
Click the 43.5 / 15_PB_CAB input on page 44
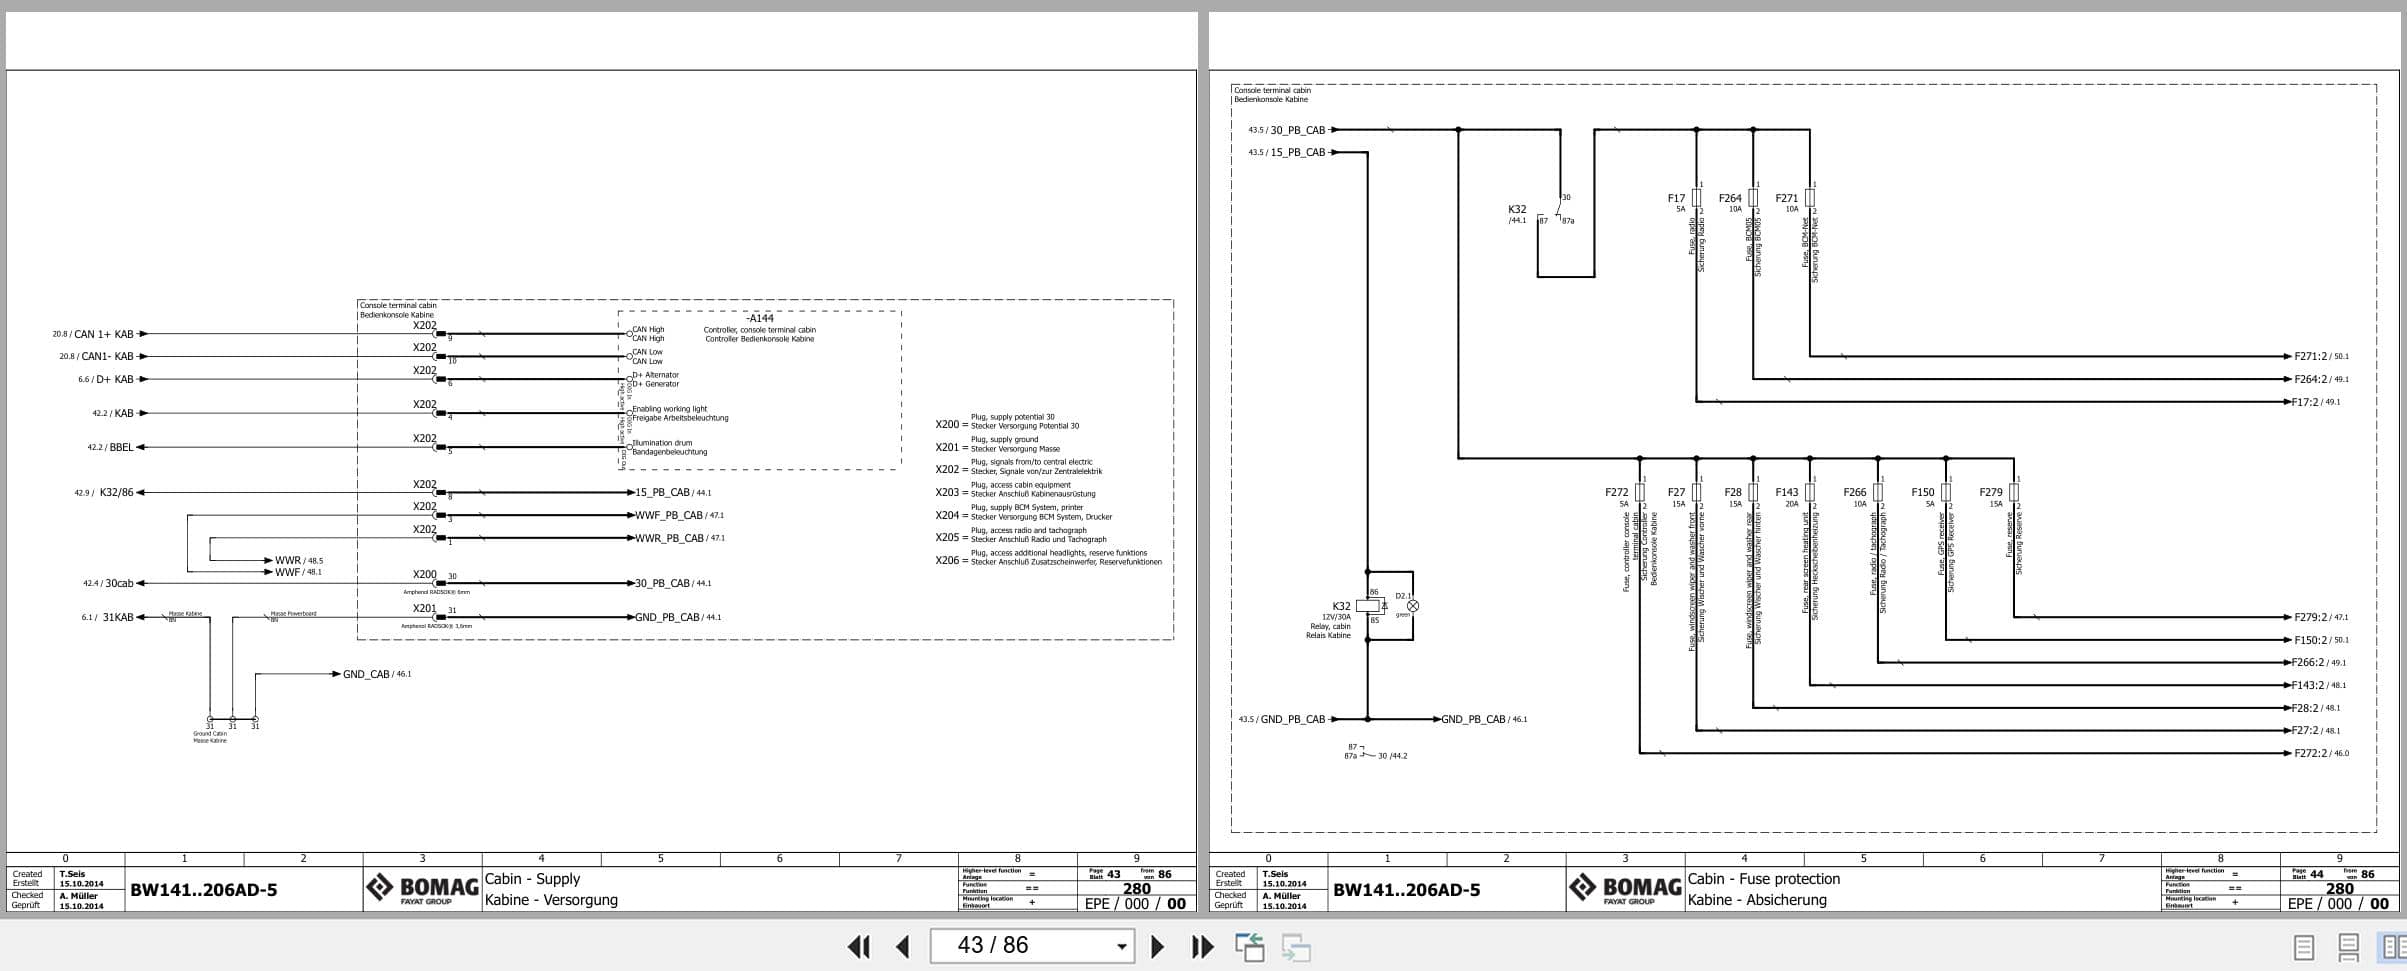[x=1286, y=152]
